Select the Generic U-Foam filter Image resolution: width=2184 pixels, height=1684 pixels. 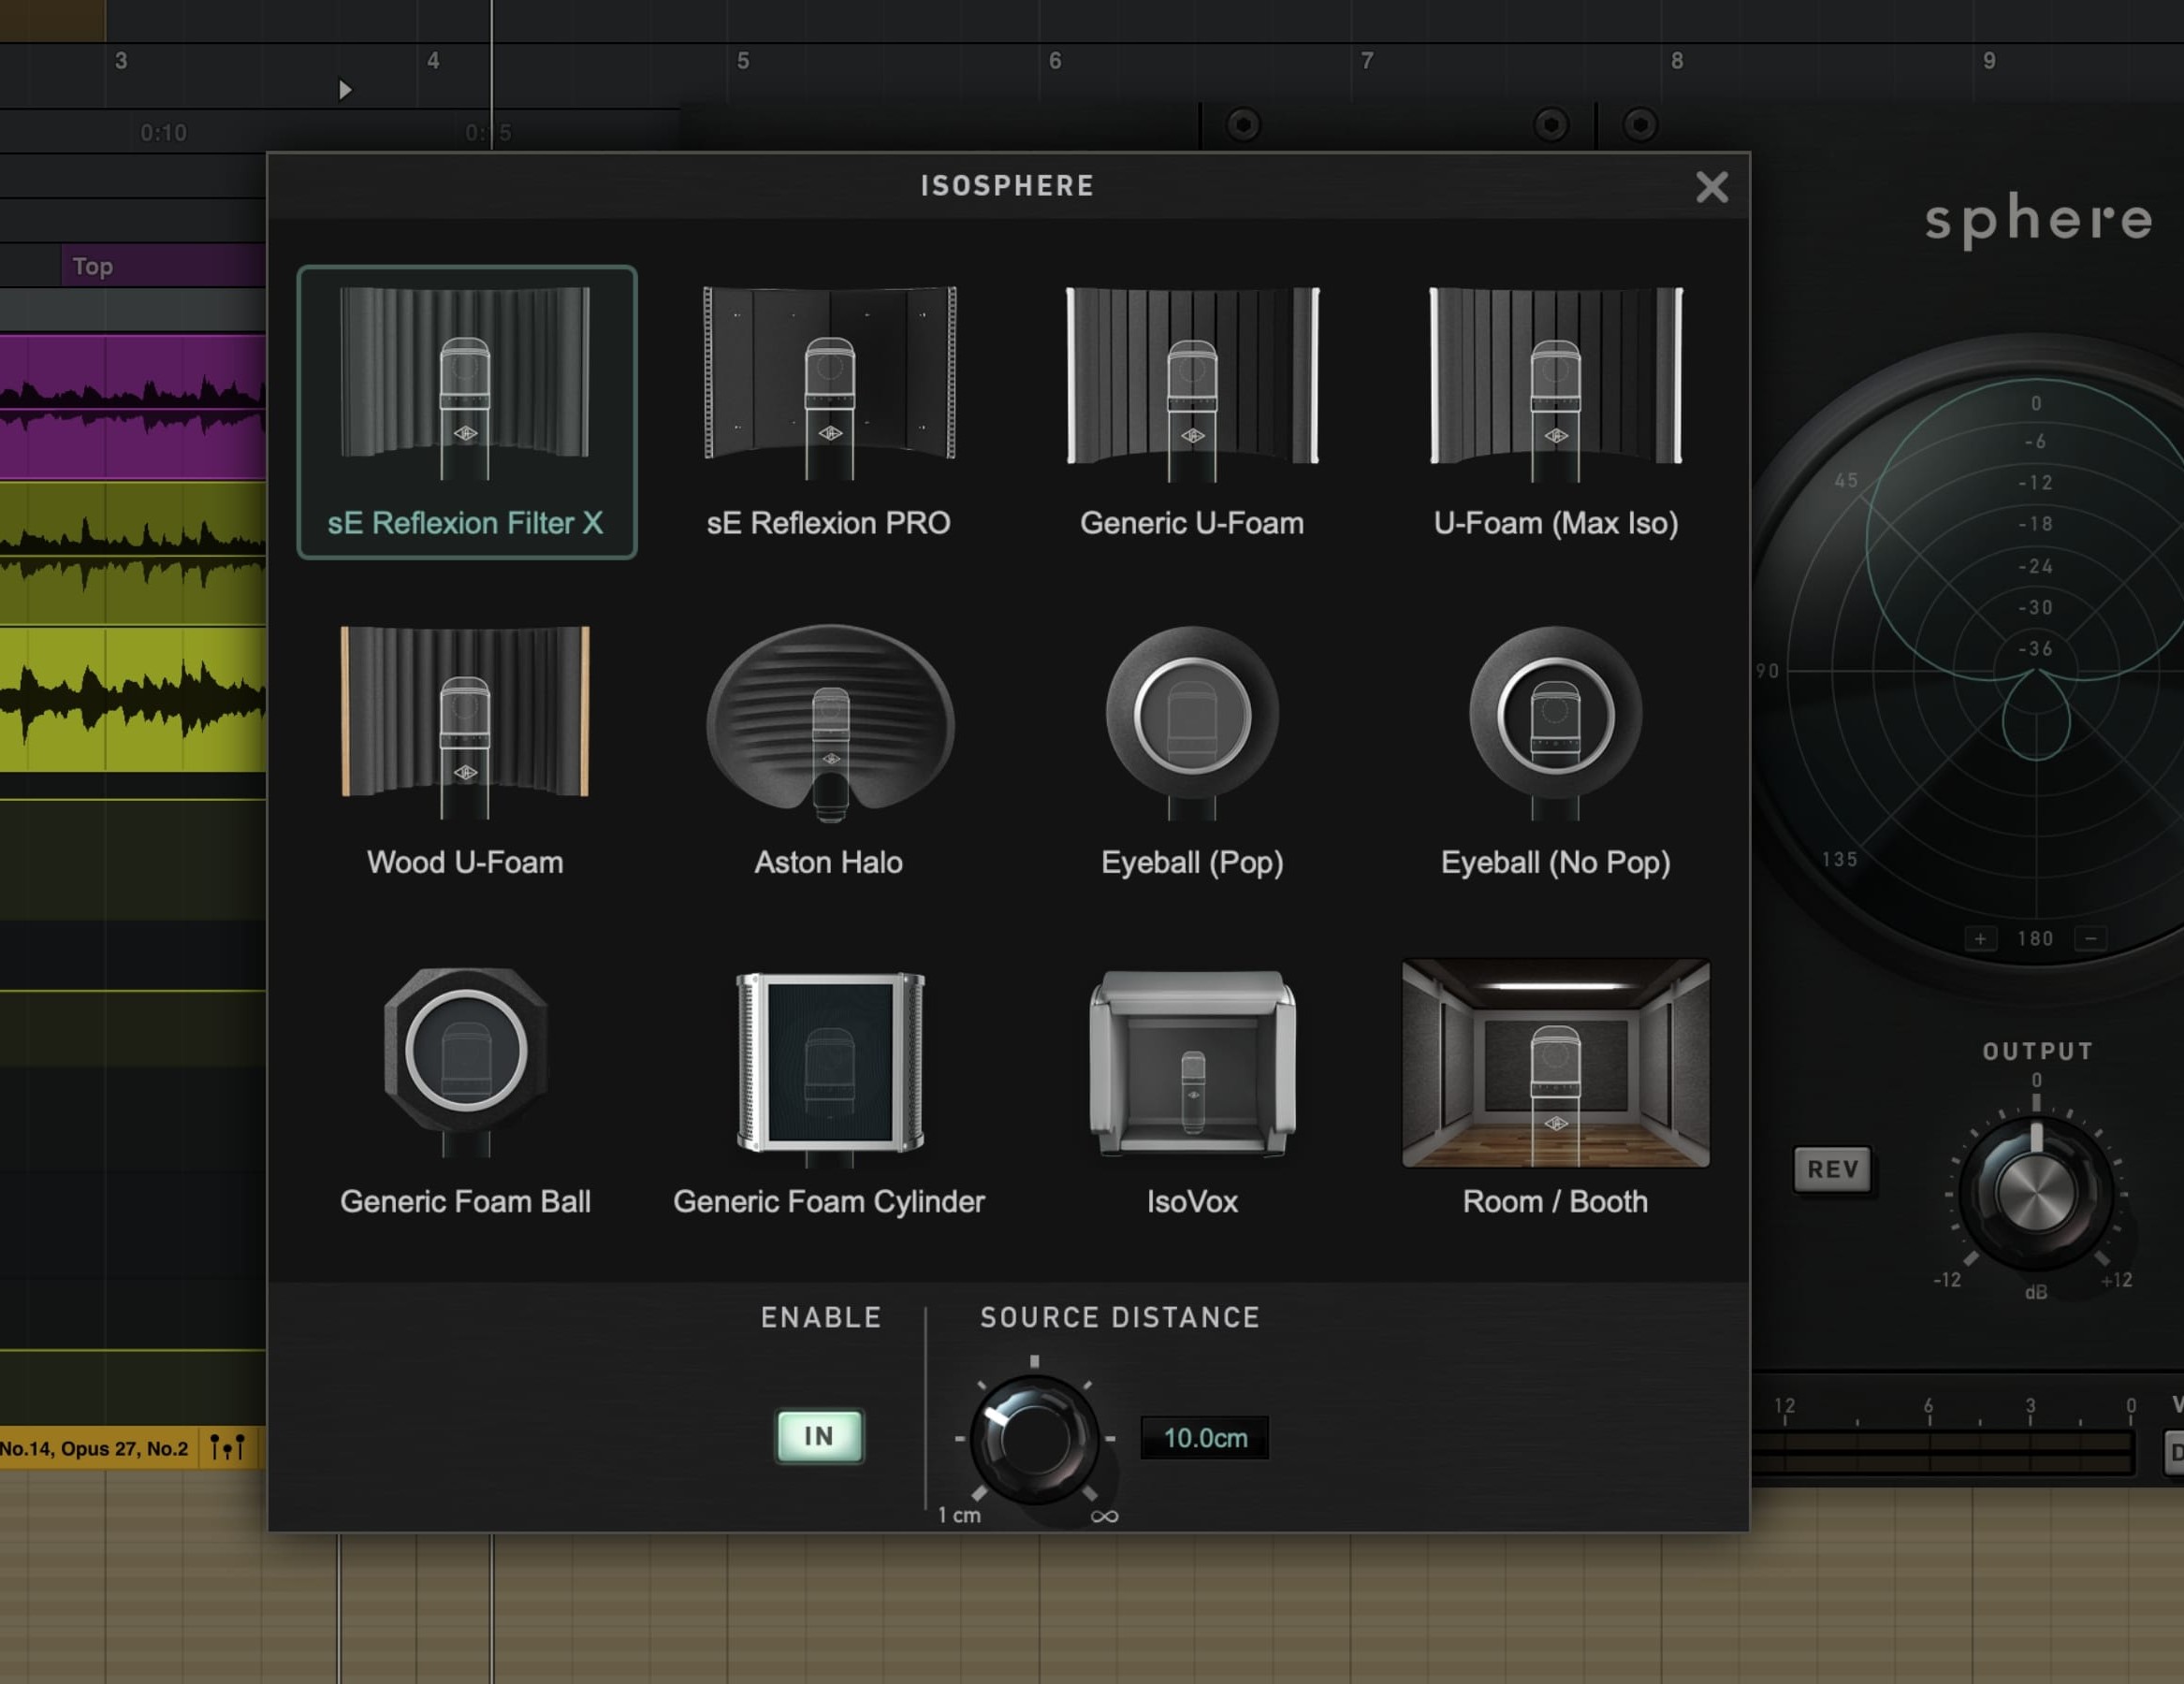point(1192,412)
